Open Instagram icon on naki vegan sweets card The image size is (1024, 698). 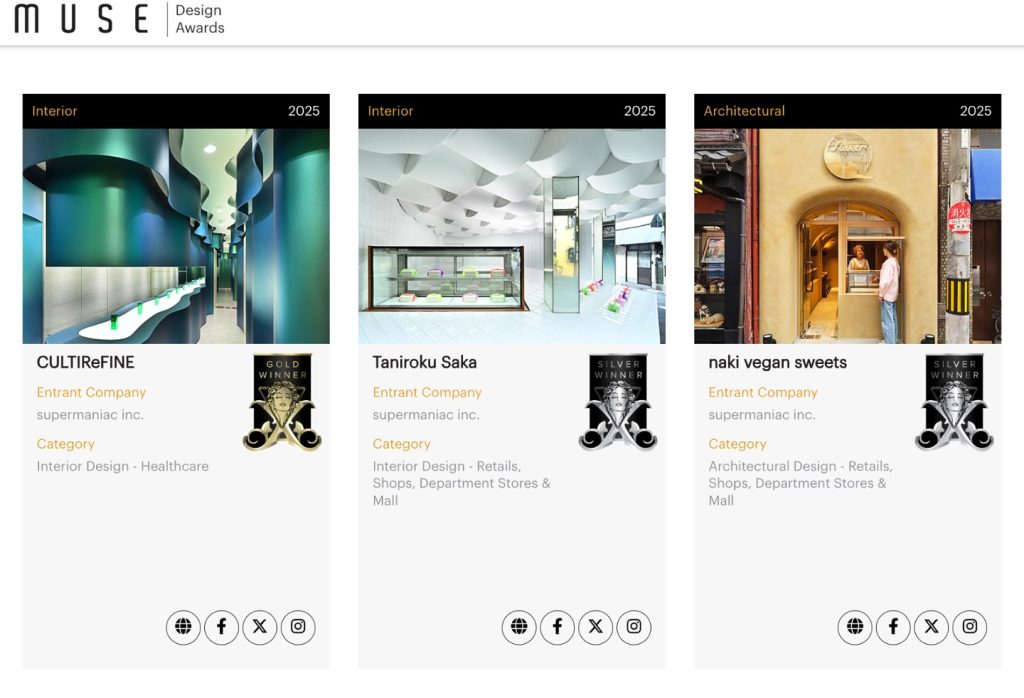[x=970, y=627]
